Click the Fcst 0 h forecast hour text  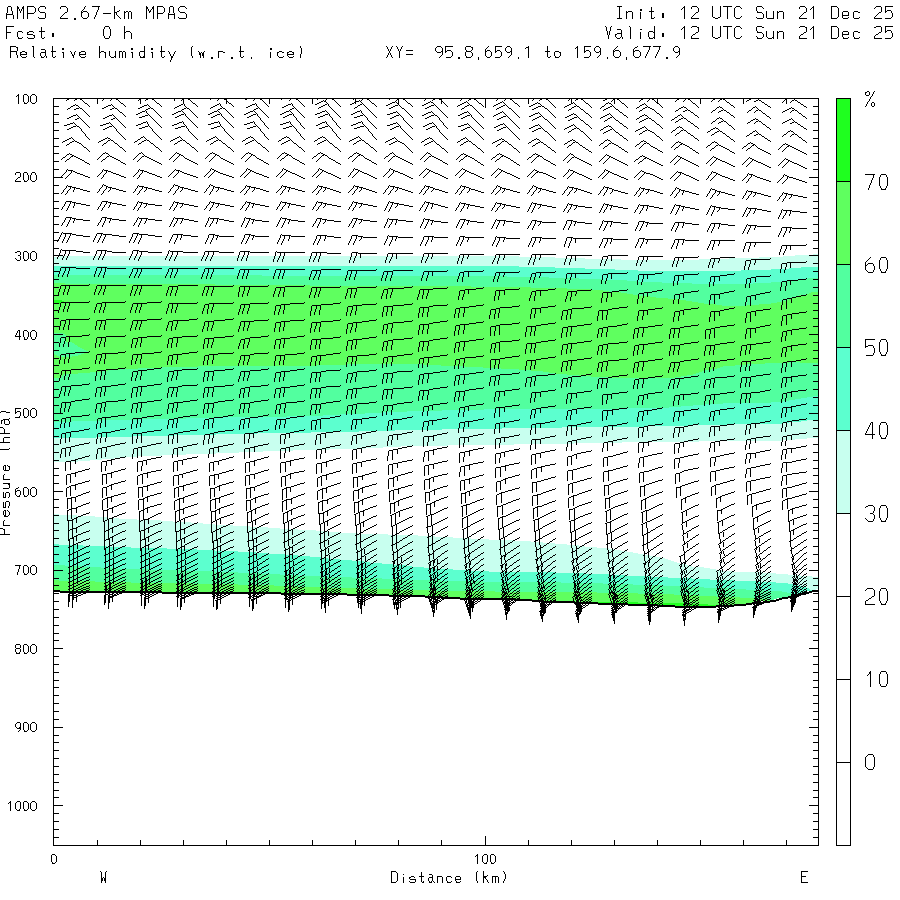(x=69, y=33)
